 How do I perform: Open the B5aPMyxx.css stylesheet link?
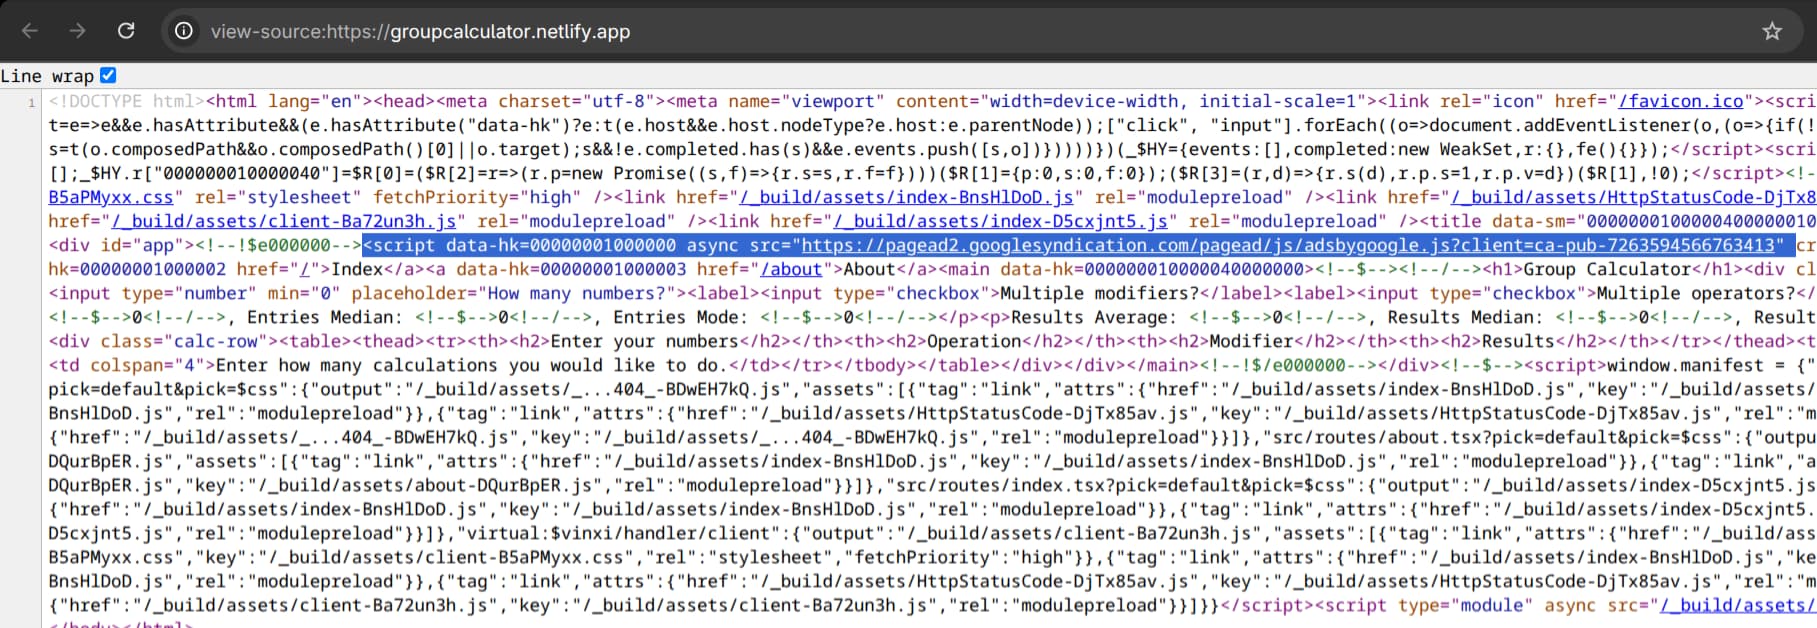(111, 197)
